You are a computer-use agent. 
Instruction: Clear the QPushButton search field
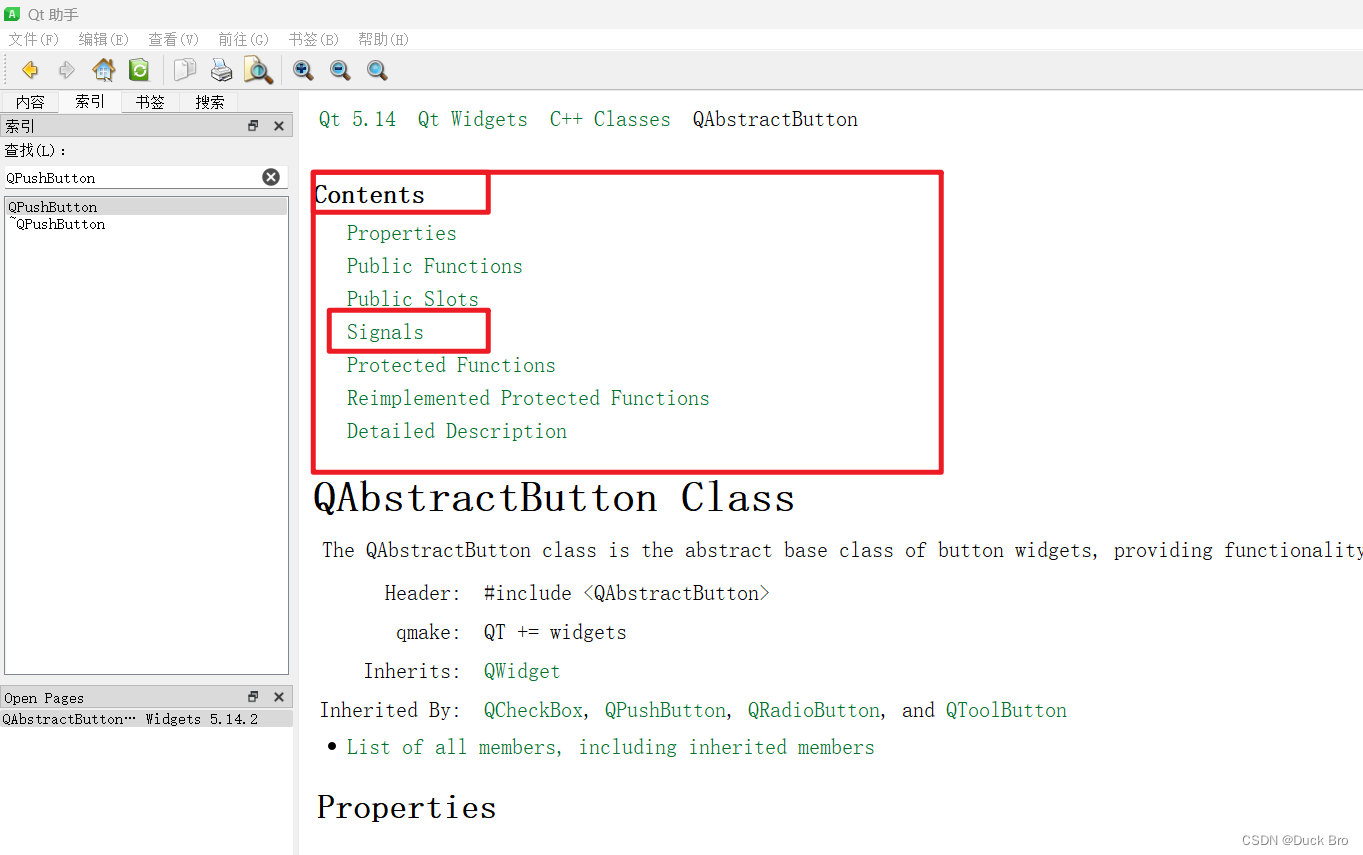(x=271, y=177)
